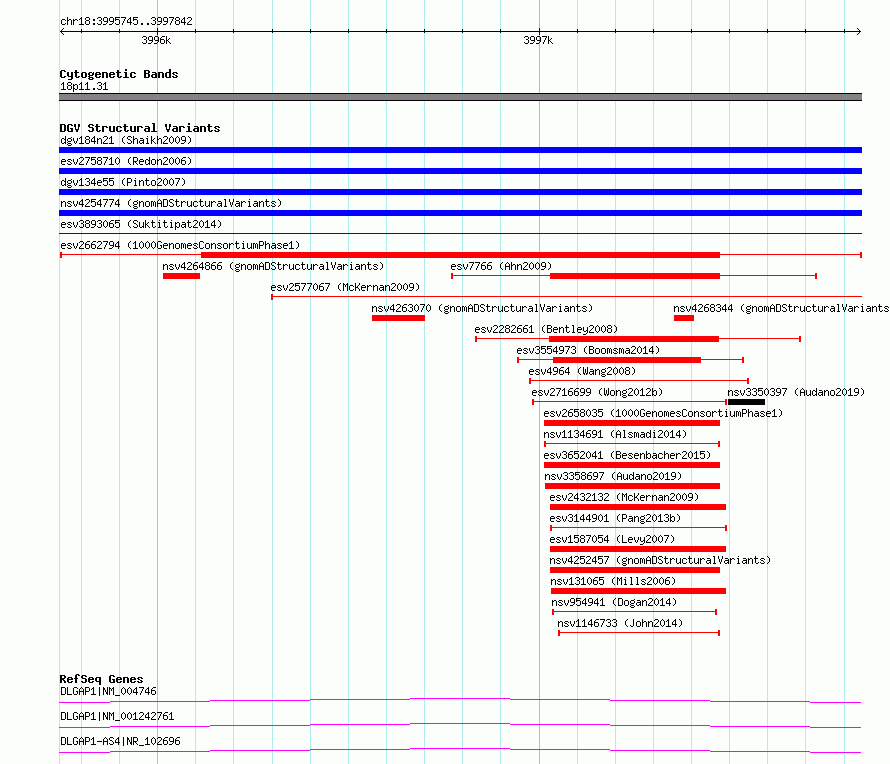Click the nsv4254774 gnomAD variant label

click(171, 203)
